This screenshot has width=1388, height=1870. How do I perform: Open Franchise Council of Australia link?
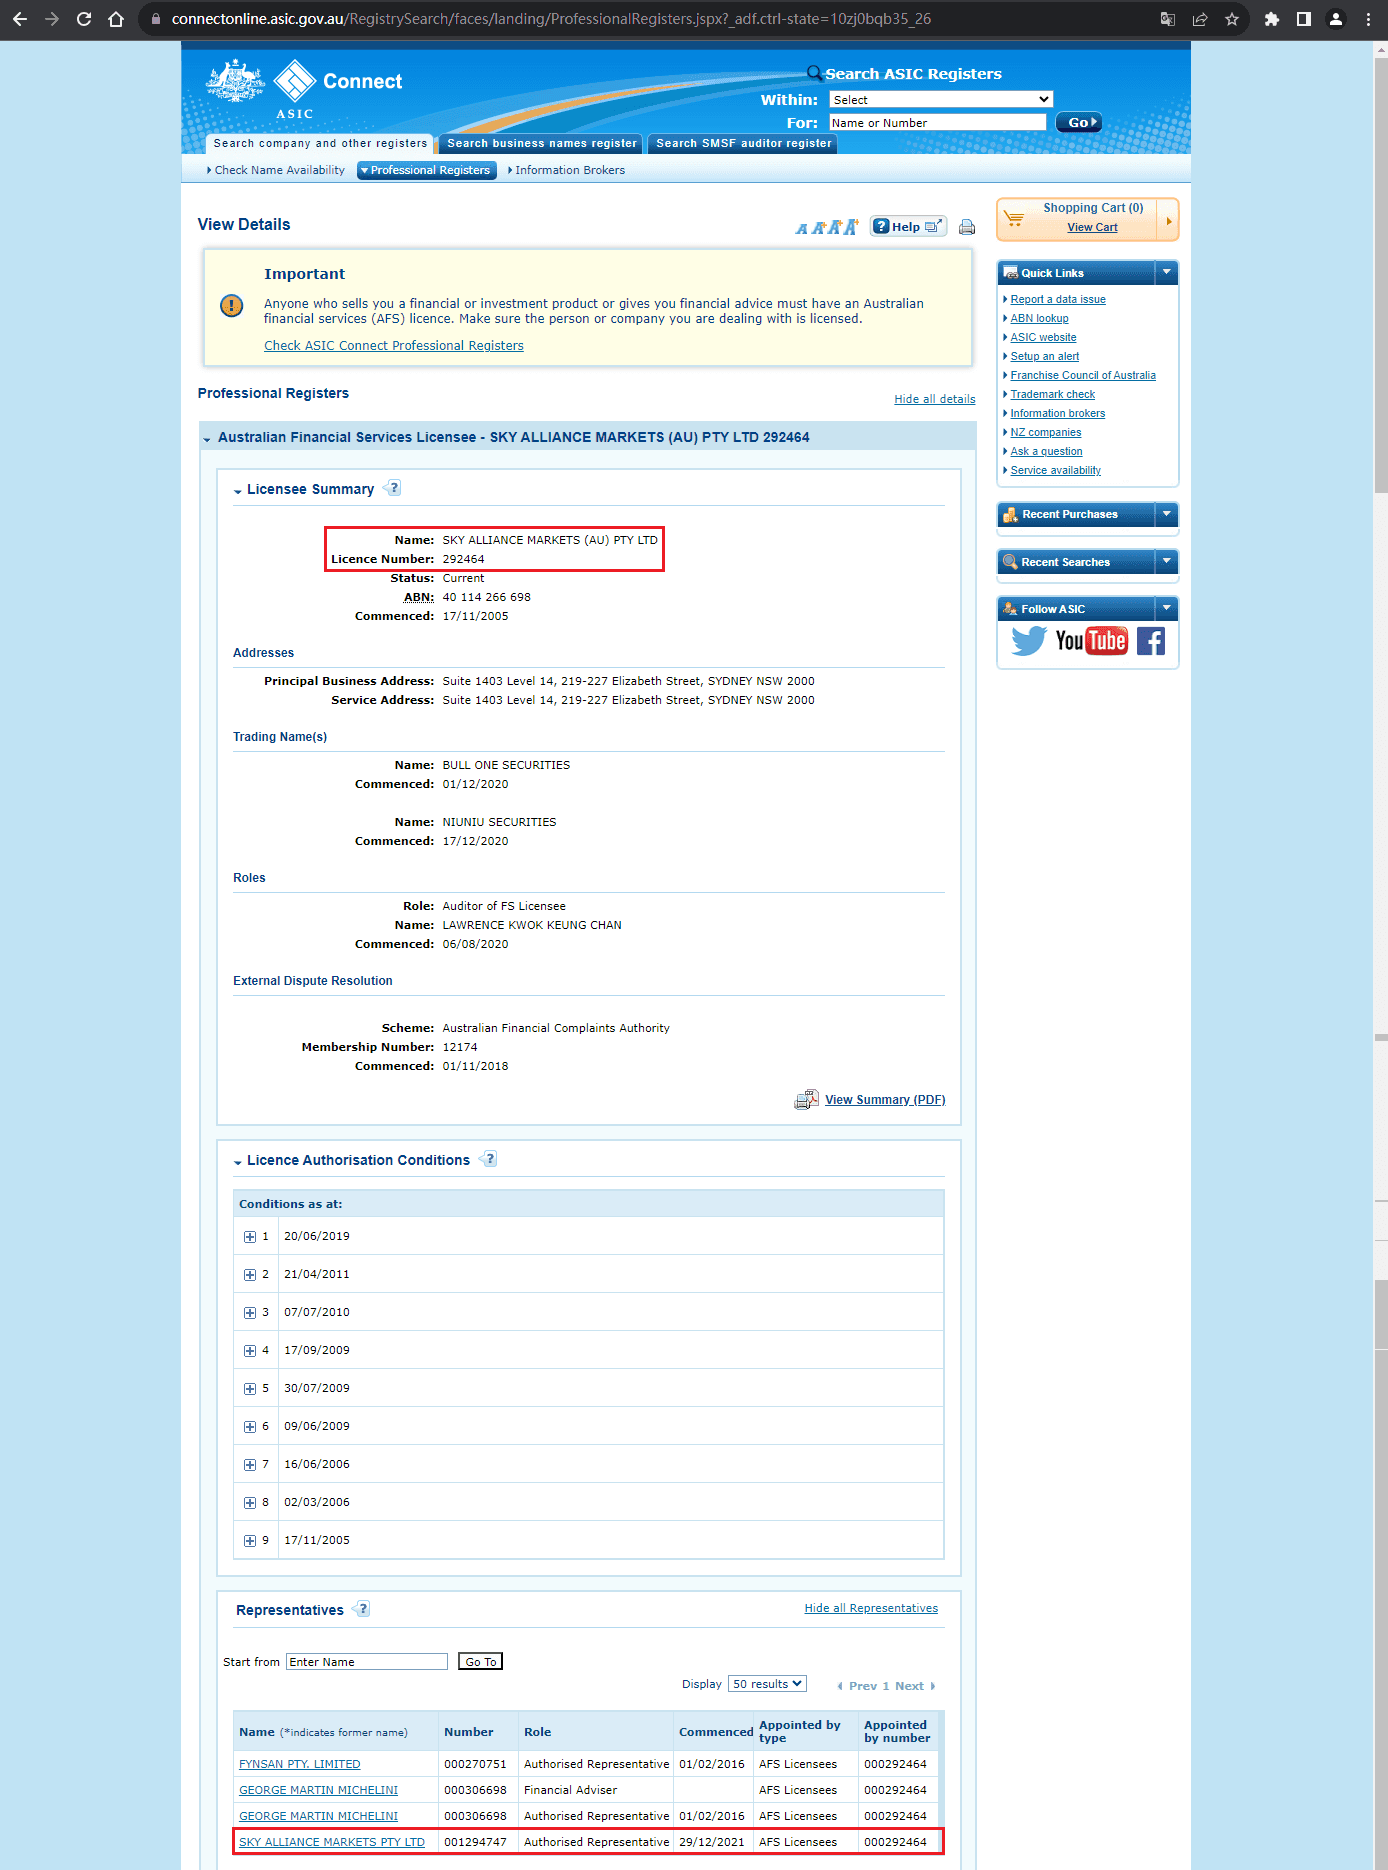pyautogui.click(x=1083, y=375)
